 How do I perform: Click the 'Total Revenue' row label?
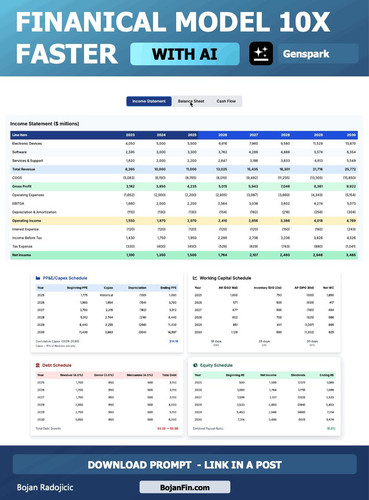click(x=23, y=169)
